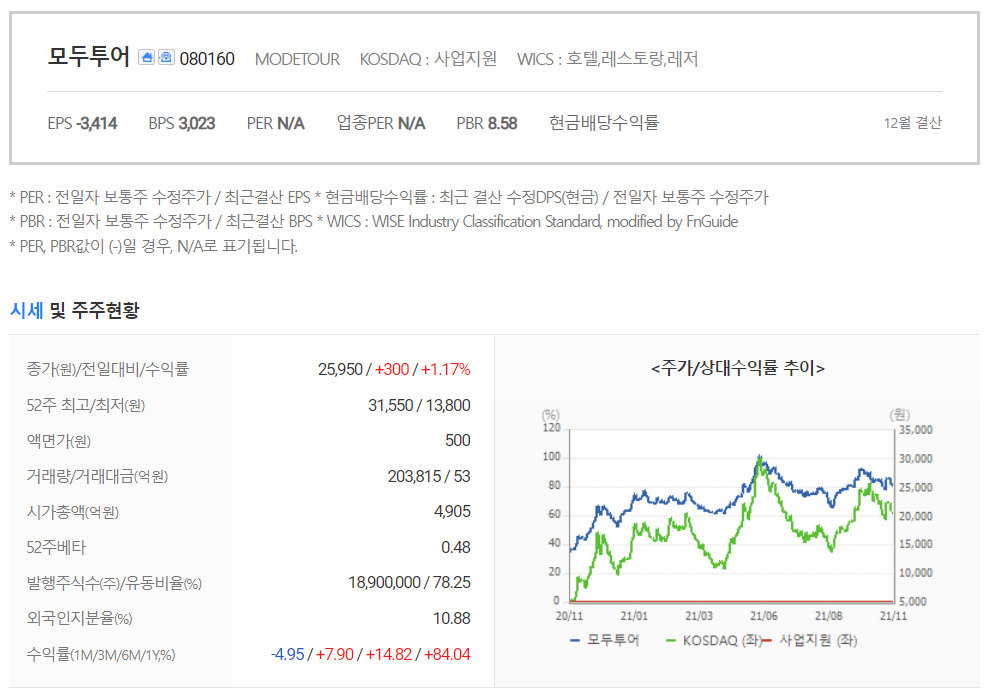Click the KOSDAQ (좌) green legend entry

pyautogui.click(x=713, y=640)
